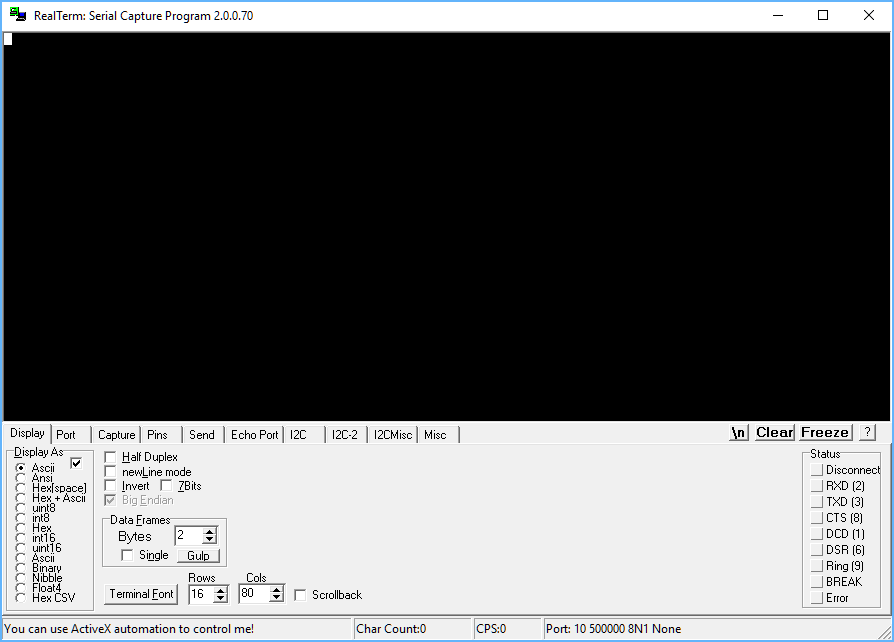Enable Half Duplex mode
Viewport: 894px width, 642px height.
pos(109,457)
